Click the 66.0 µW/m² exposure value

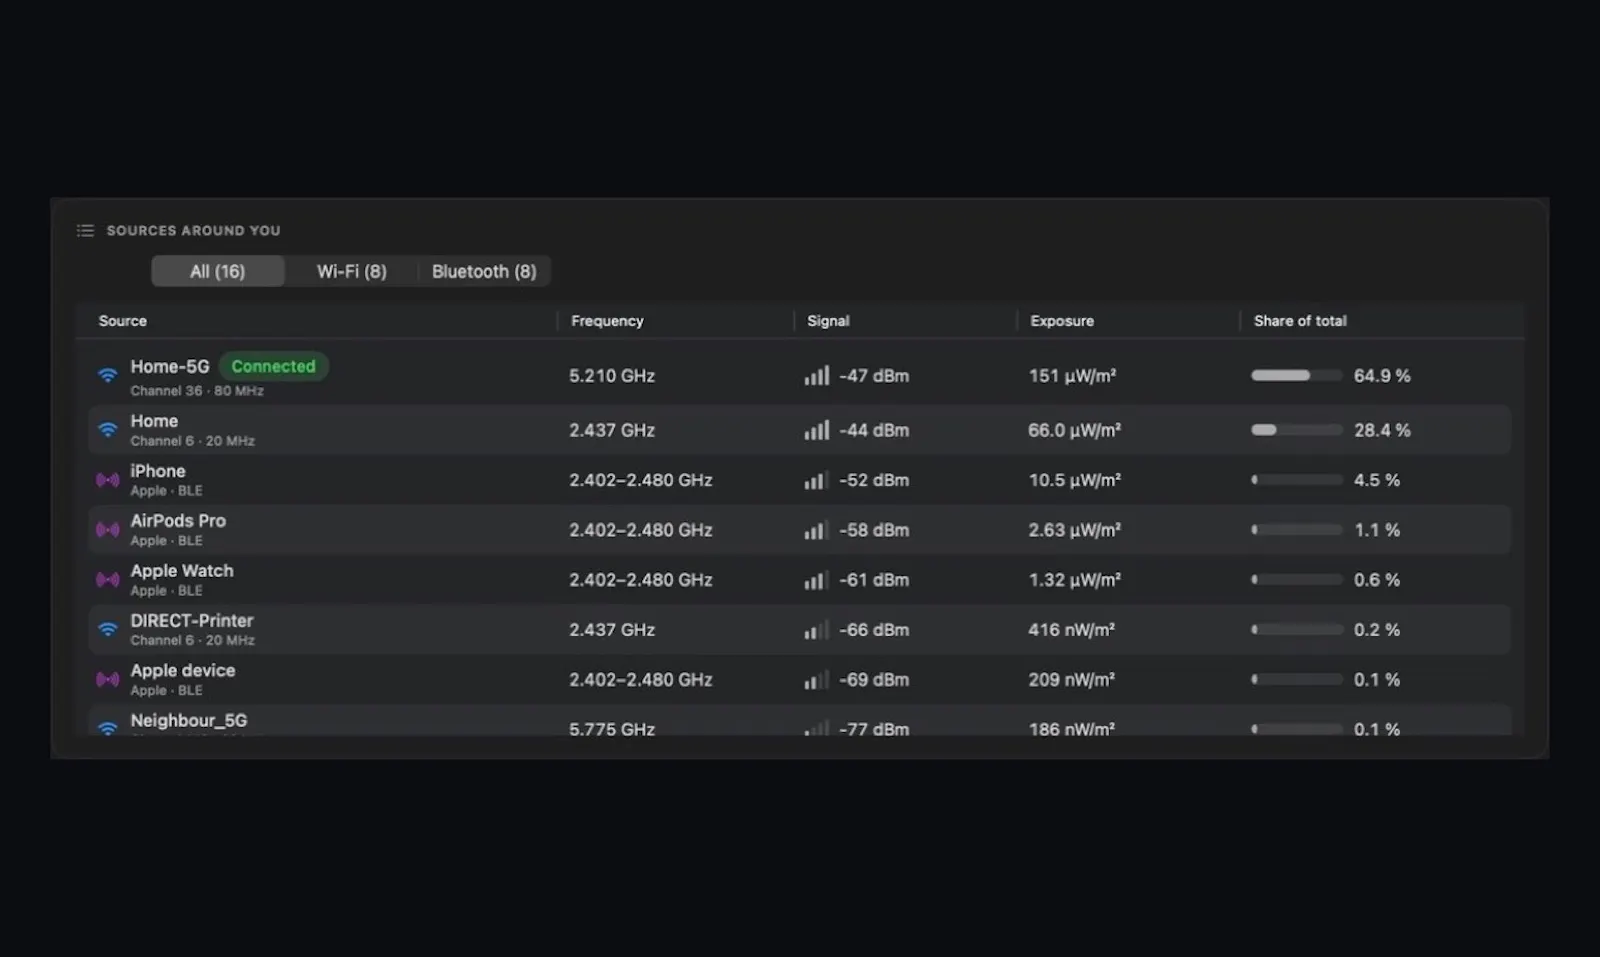click(1074, 430)
